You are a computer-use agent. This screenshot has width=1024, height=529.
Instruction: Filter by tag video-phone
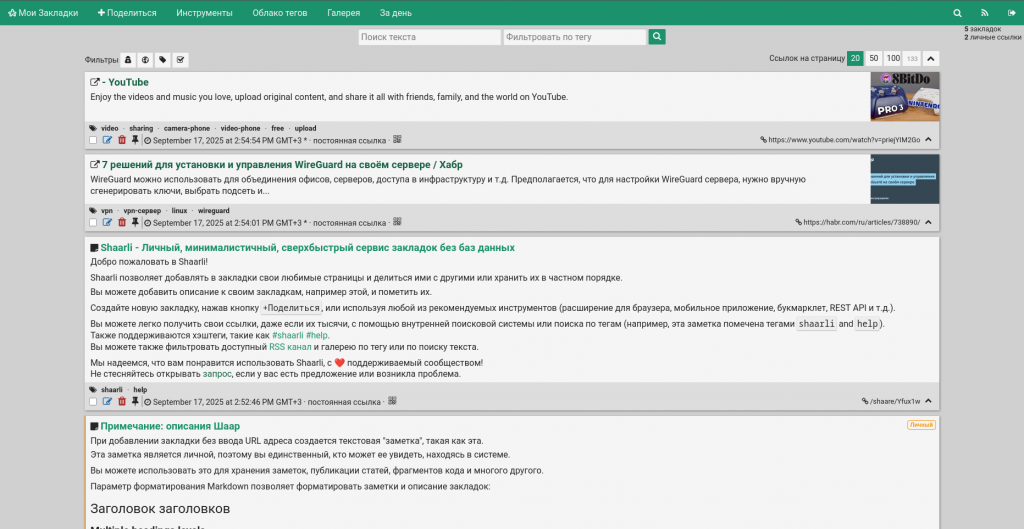point(240,129)
